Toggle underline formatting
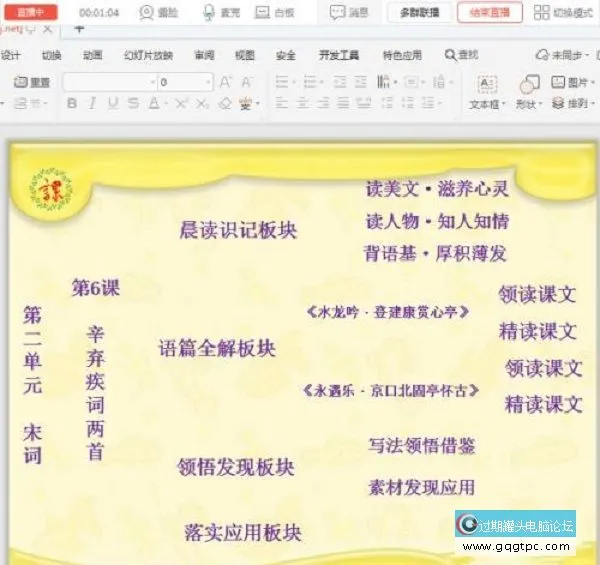Viewport: 600px width, 565px height. [x=113, y=103]
